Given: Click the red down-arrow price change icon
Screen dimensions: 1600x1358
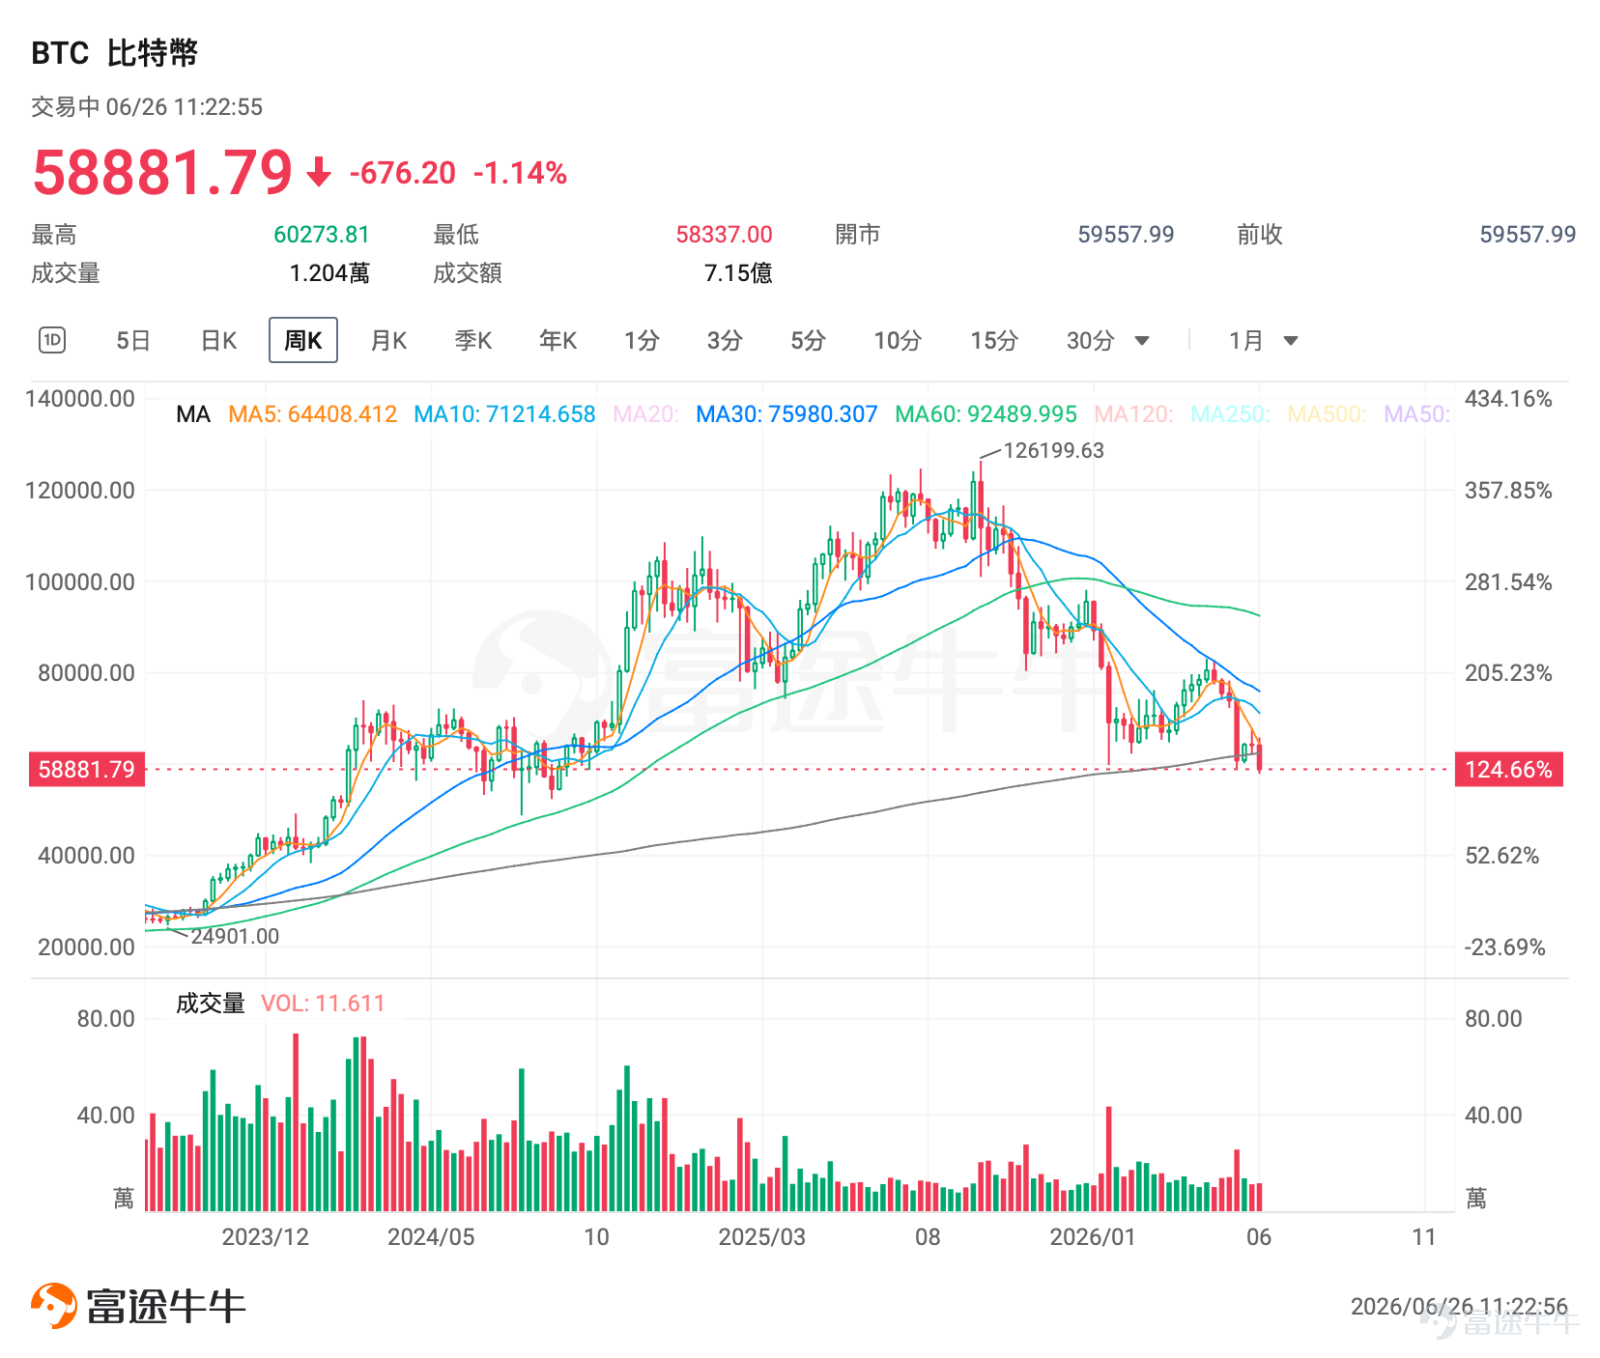Looking at the screenshot, I should 319,172.
